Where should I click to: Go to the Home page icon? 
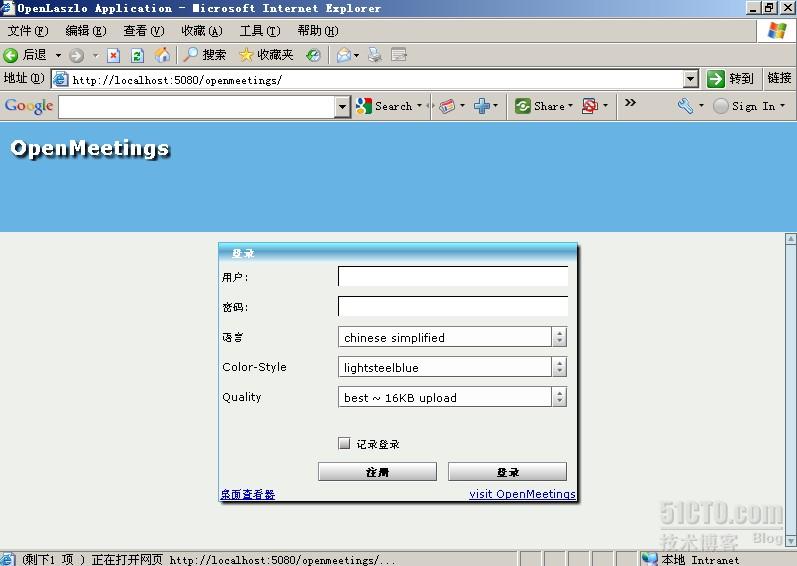pyautogui.click(x=162, y=54)
